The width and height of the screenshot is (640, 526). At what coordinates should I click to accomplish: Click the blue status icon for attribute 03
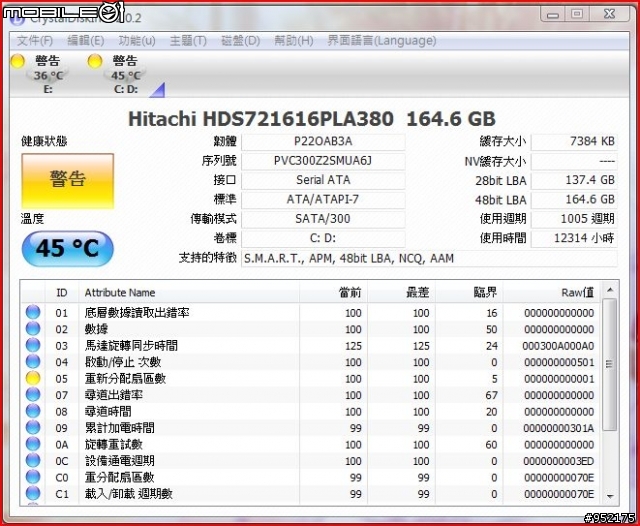coord(33,345)
